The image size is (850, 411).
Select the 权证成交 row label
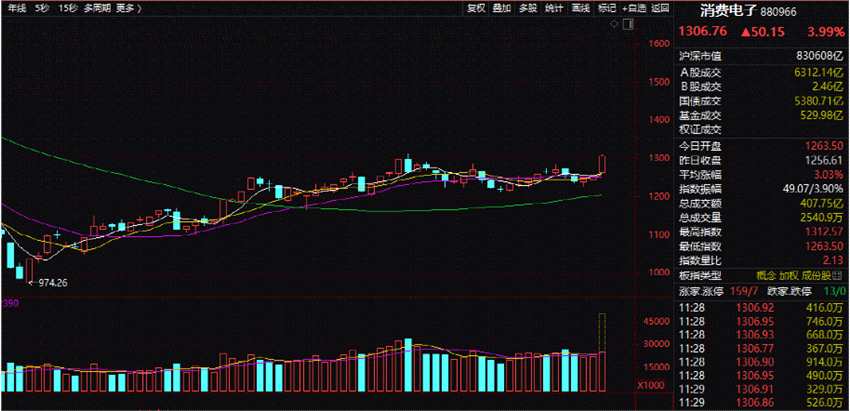coord(701,130)
